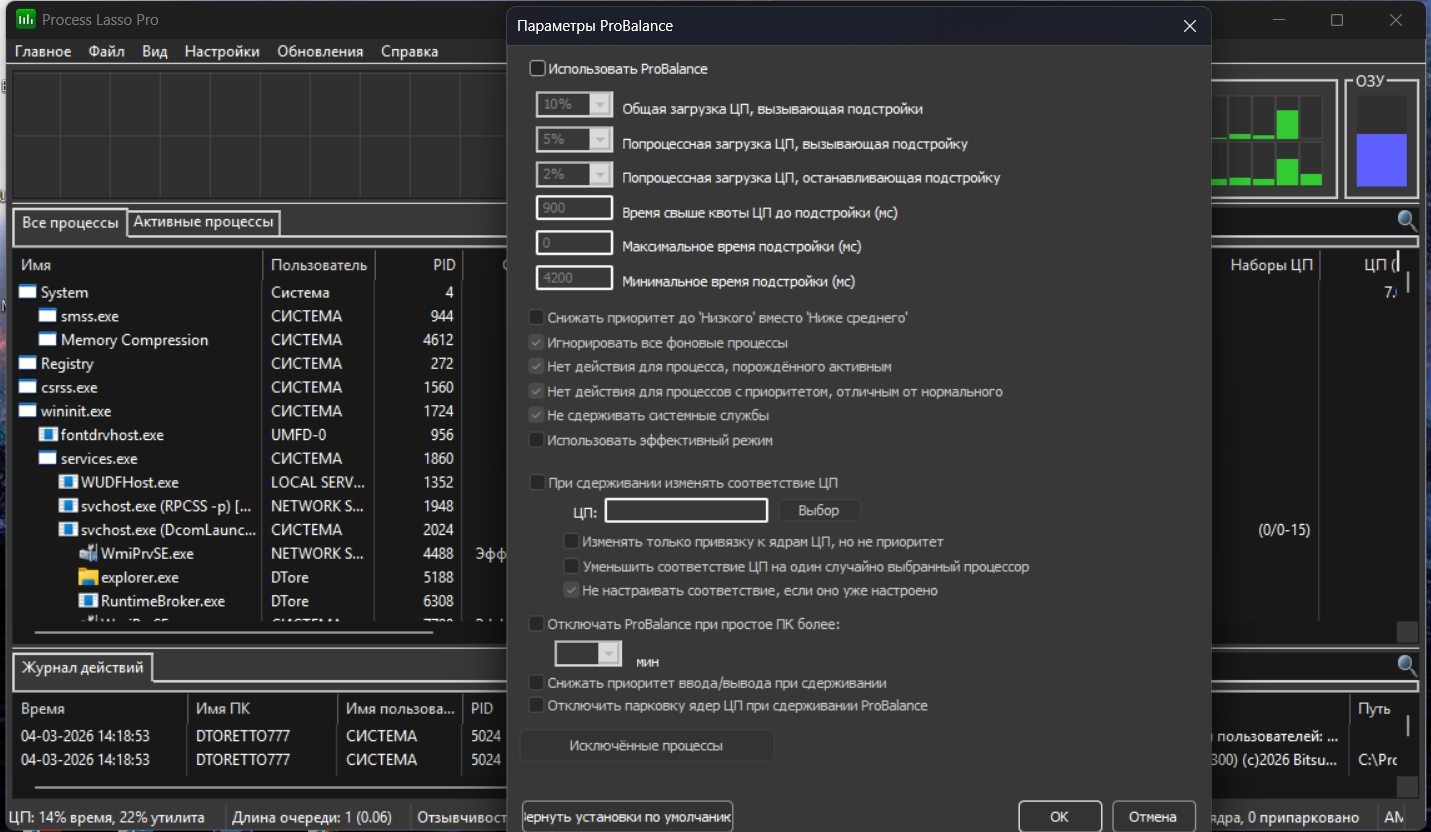Open the Настройки menu

click(221, 51)
